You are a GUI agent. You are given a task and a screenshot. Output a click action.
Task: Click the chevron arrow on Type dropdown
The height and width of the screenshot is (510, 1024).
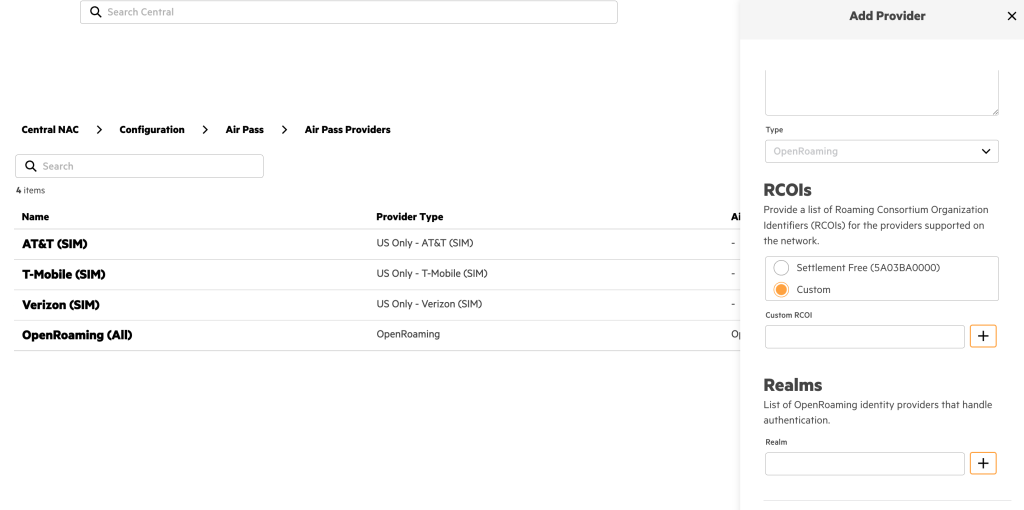(x=986, y=151)
